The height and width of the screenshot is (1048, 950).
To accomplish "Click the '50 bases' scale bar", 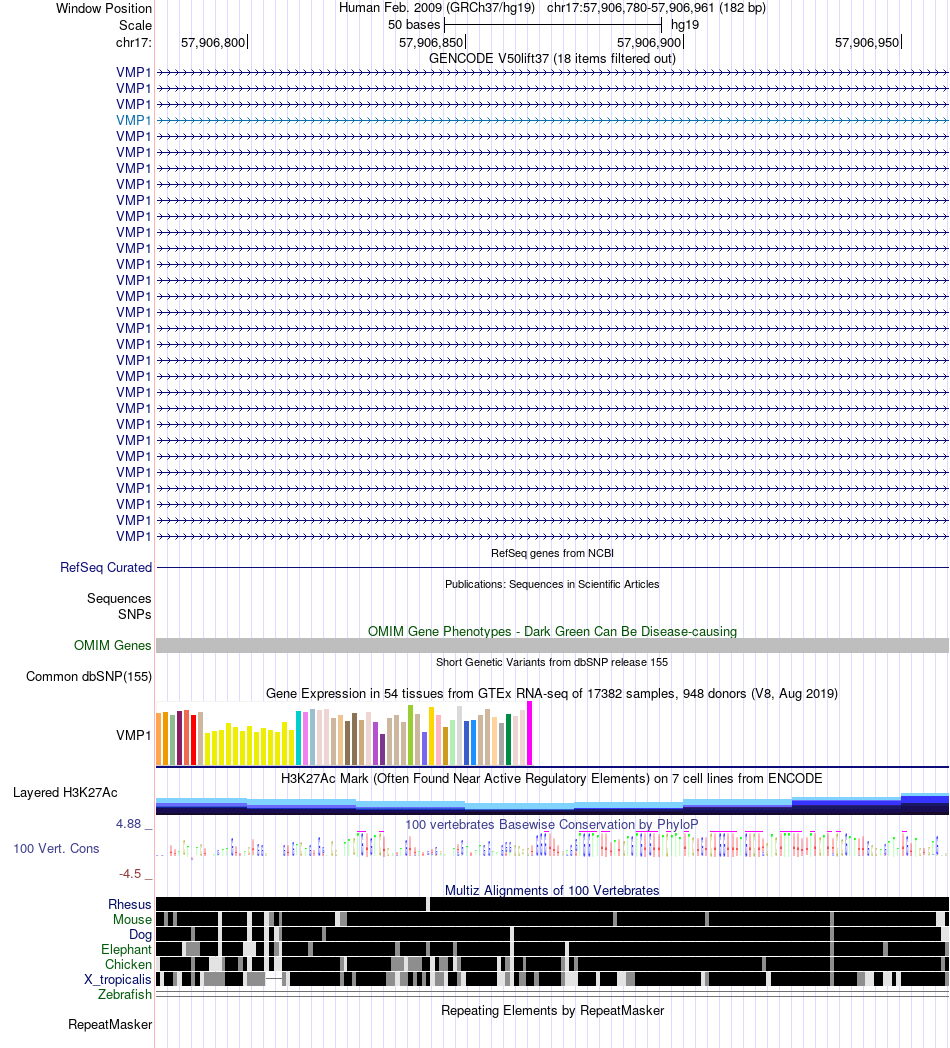I will point(553,25).
